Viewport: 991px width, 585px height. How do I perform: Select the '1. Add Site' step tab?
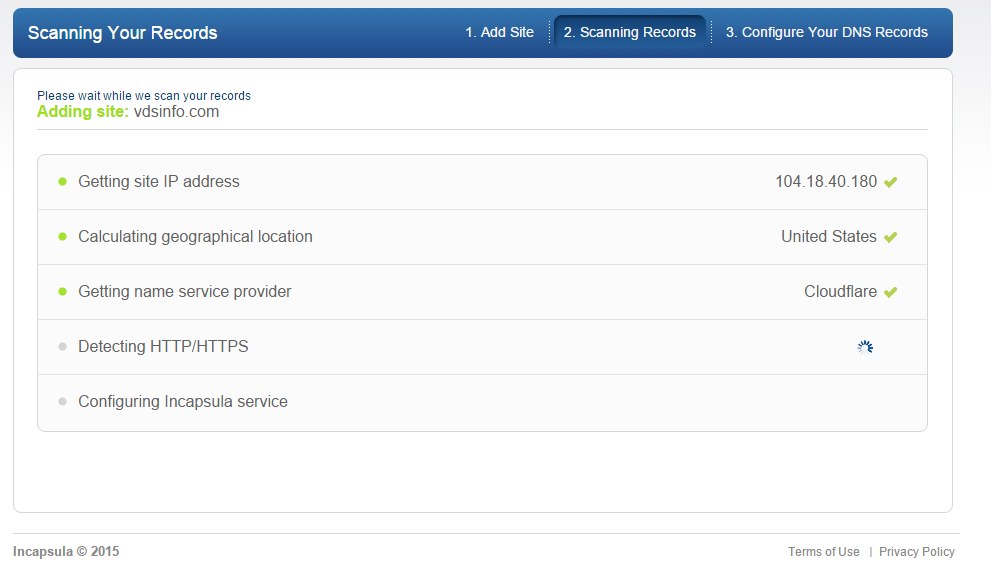pos(499,32)
